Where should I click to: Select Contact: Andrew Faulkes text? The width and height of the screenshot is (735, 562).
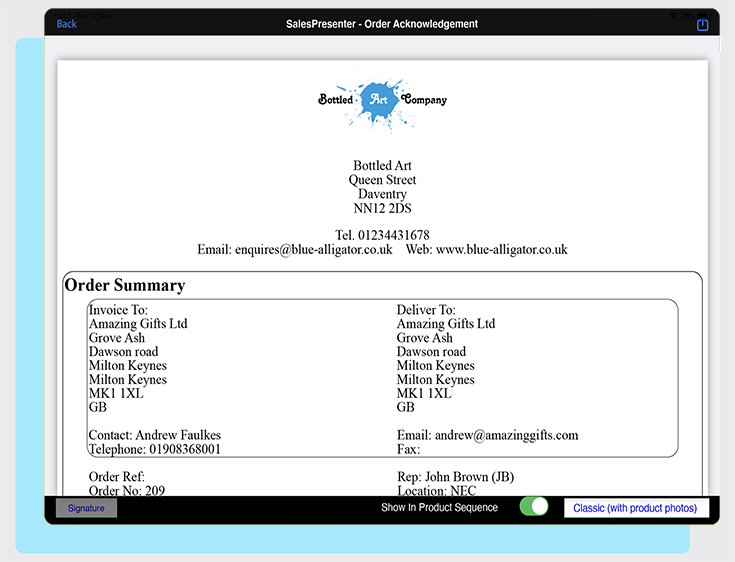pyautogui.click(x=155, y=435)
